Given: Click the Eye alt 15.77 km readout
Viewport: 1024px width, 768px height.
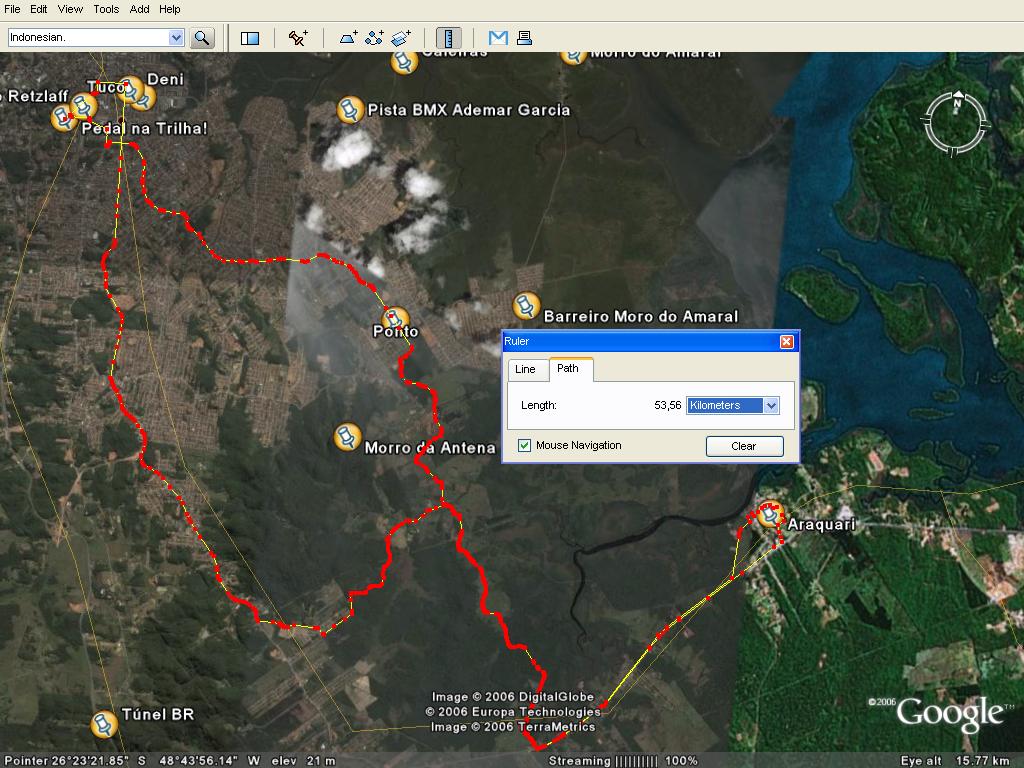Looking at the screenshot, I should [x=955, y=761].
